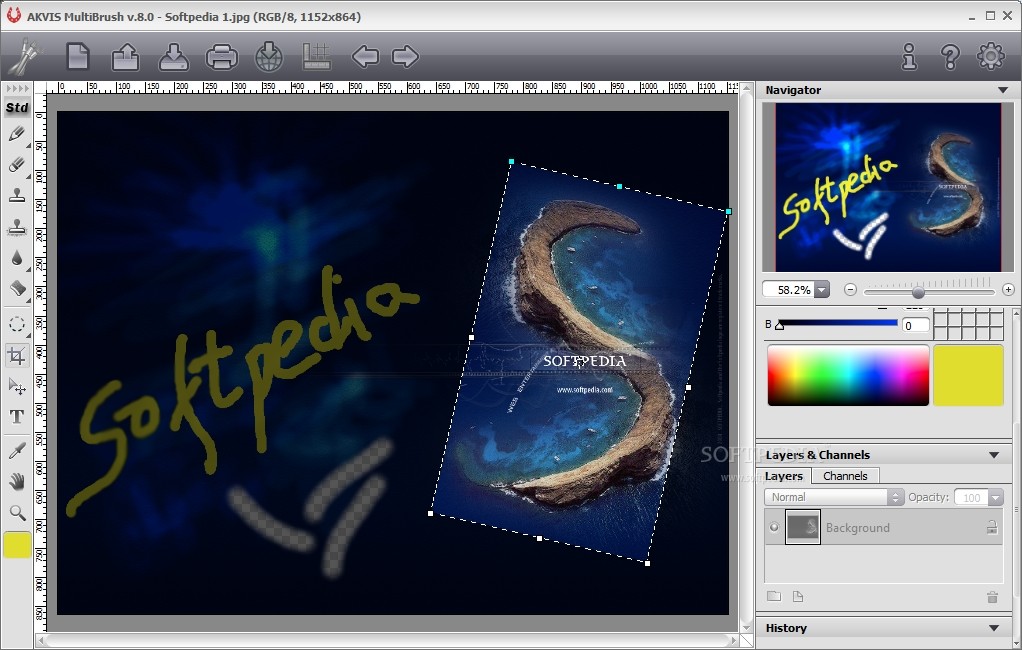The image size is (1022, 650).
Task: Open an image with the upload arrow icon
Action: [x=125, y=56]
